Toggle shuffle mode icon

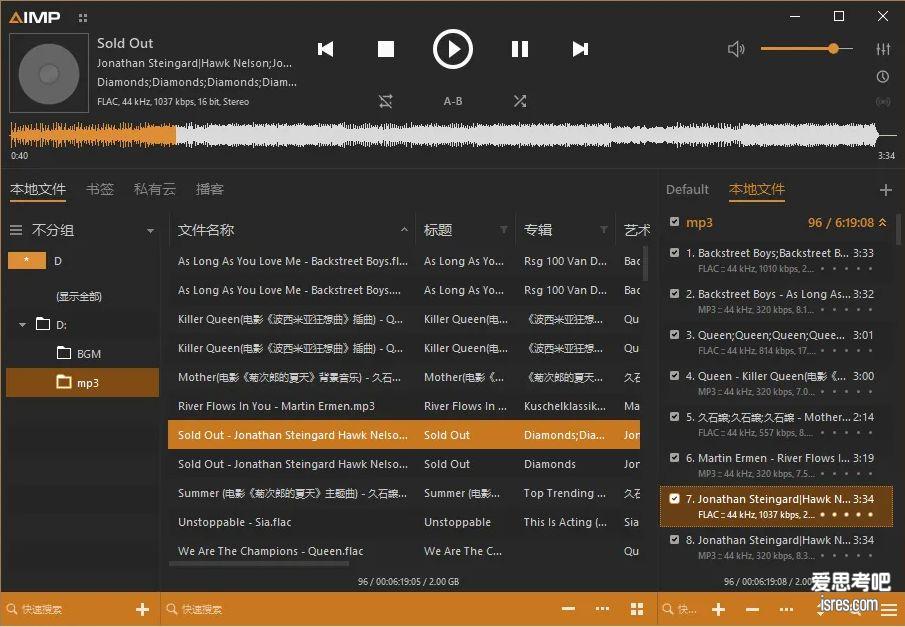click(x=520, y=101)
